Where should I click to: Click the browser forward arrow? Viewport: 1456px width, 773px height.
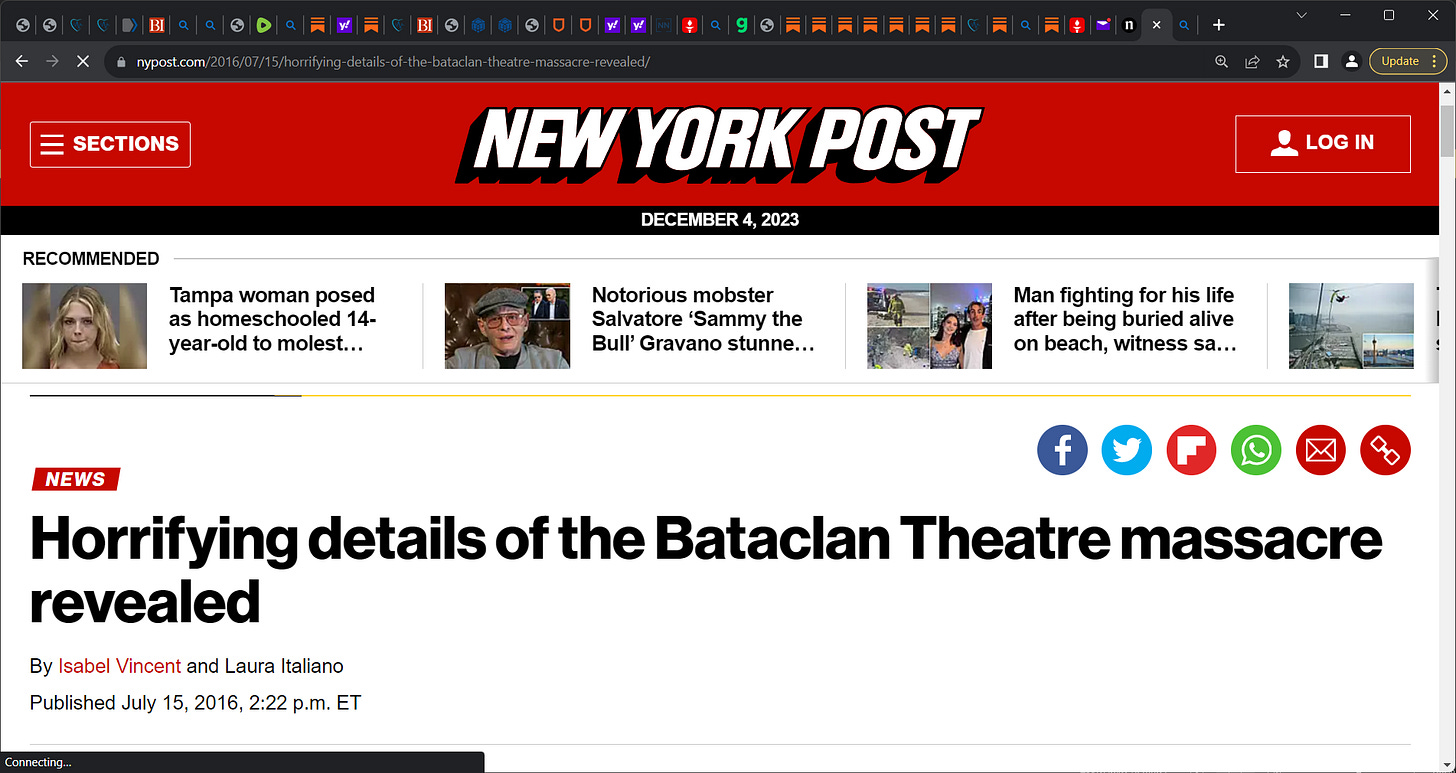53,61
